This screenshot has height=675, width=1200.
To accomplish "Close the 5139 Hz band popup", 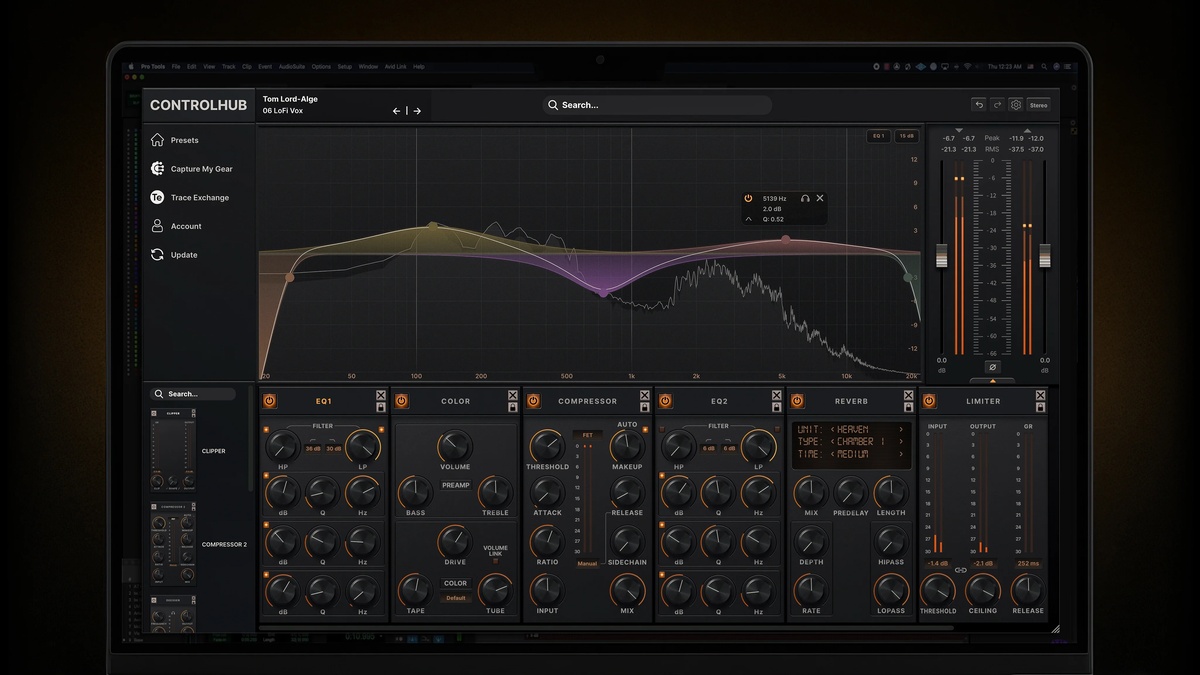I will [820, 199].
